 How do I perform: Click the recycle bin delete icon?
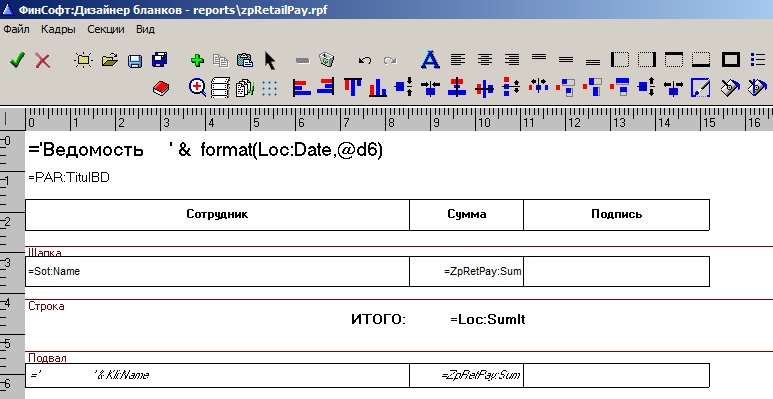coord(326,60)
